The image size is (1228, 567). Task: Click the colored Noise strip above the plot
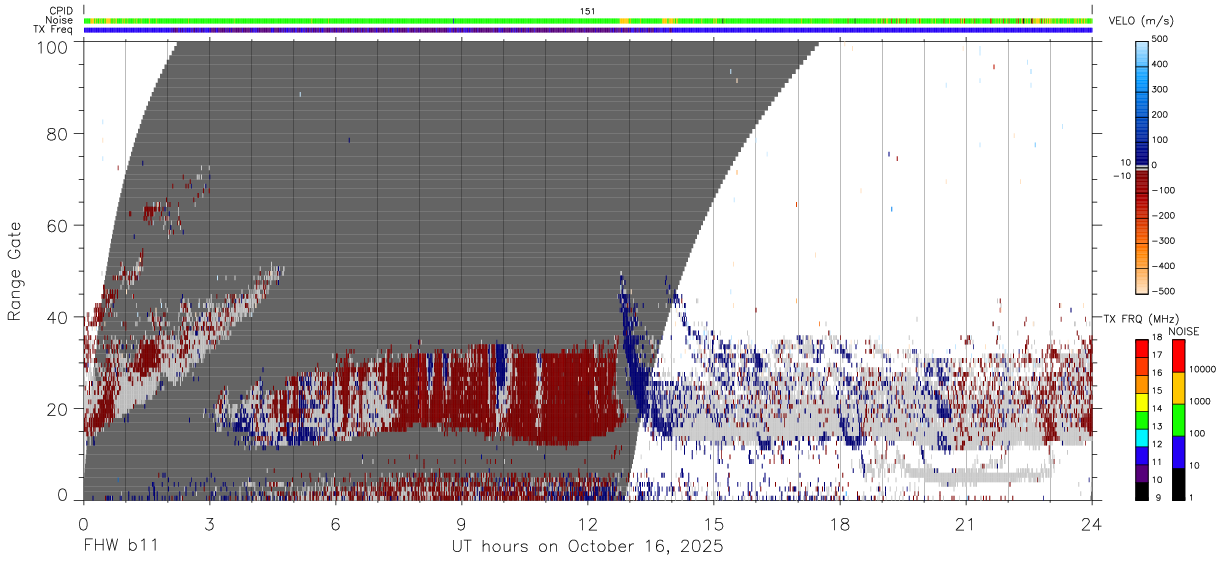[588, 20]
